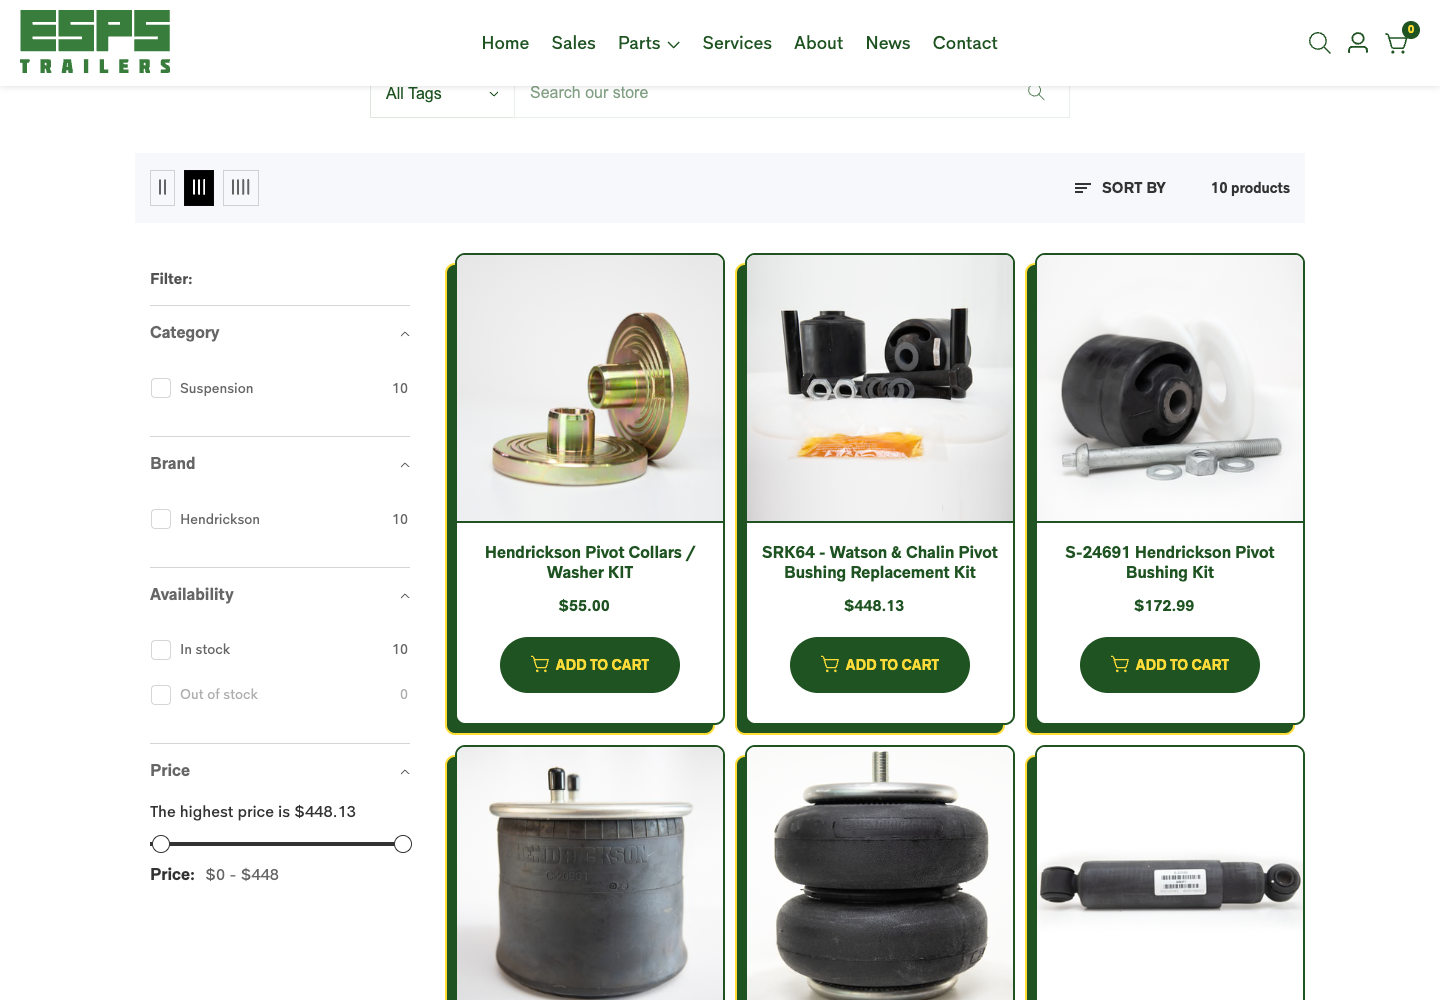Check the In stock availability filter

[x=161, y=650]
